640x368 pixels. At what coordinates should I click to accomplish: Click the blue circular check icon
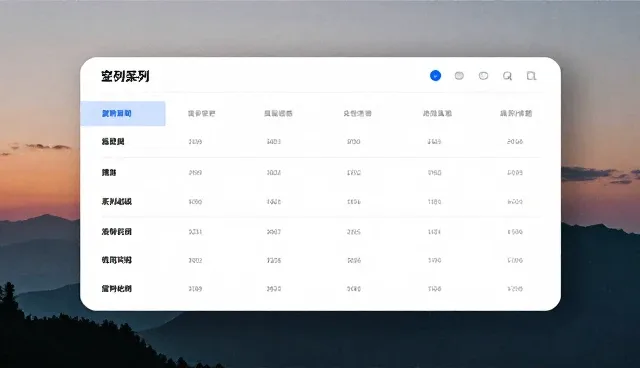tap(435, 75)
